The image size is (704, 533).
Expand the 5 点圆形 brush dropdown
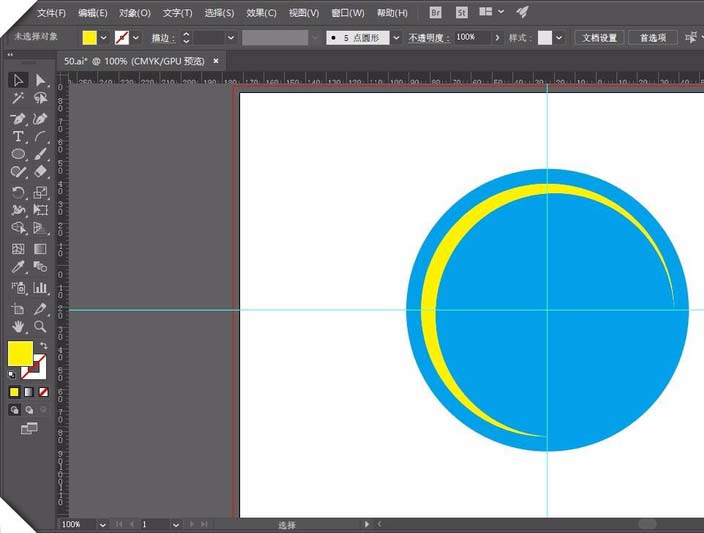click(396, 38)
